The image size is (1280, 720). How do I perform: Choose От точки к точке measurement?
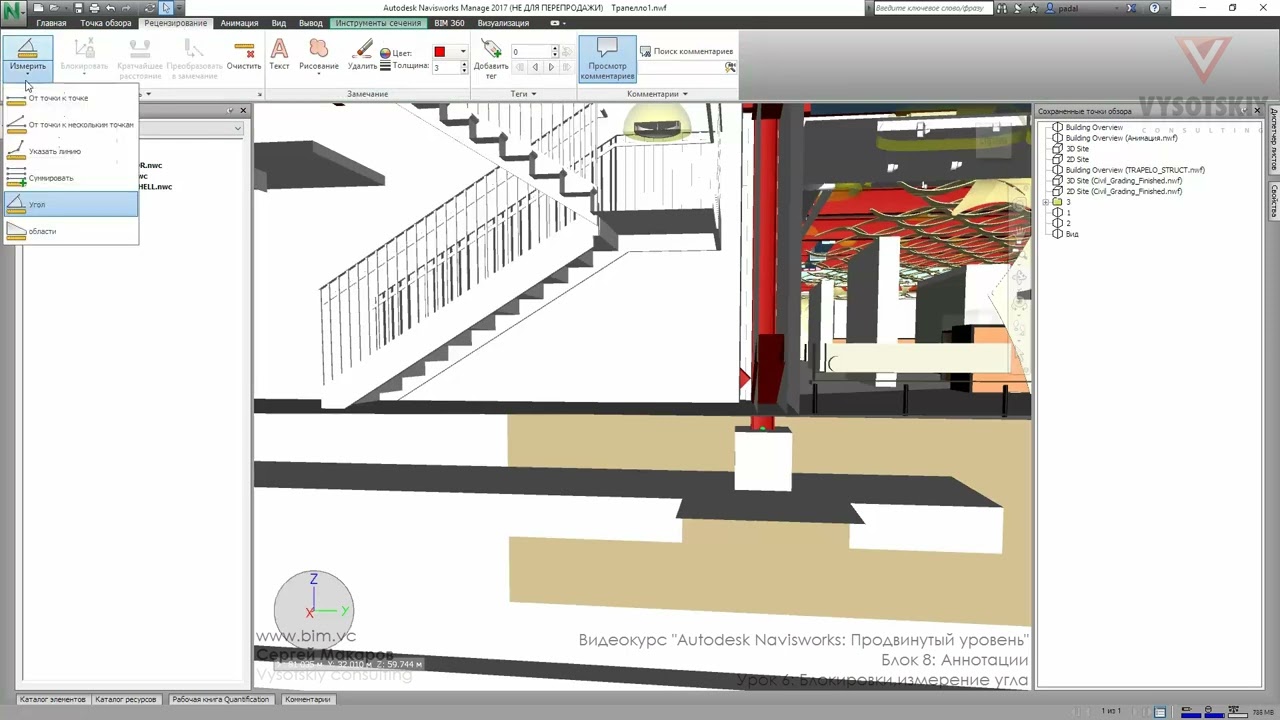(x=71, y=98)
